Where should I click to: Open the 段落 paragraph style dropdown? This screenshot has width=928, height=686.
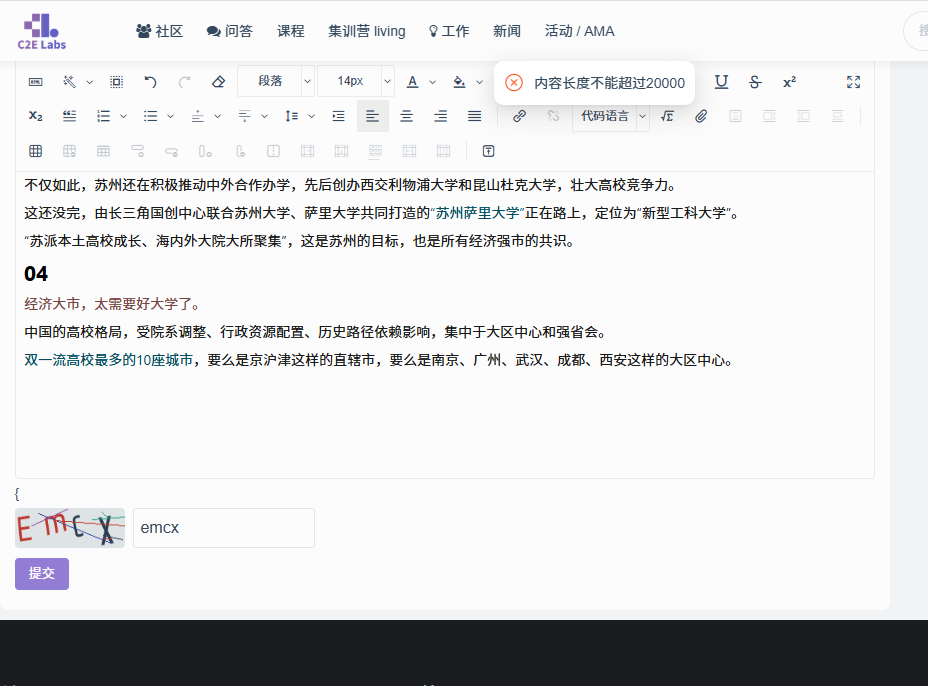click(276, 82)
